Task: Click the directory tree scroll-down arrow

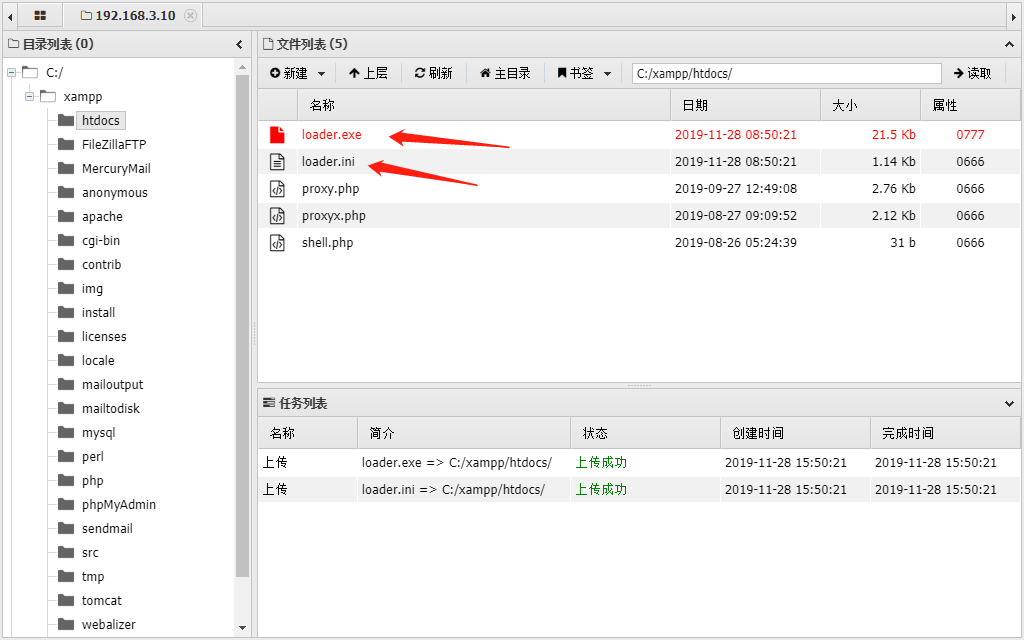Action: 242,628
